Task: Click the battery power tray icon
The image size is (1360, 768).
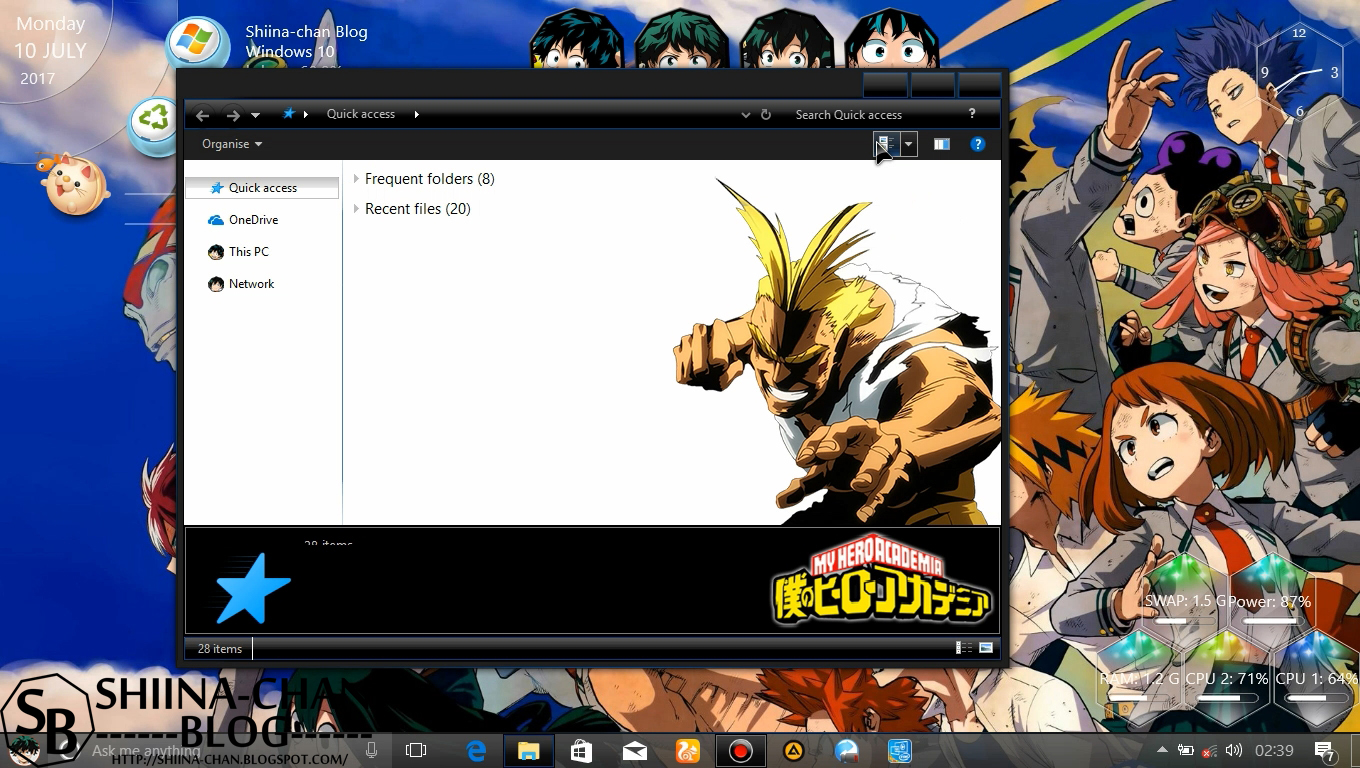Action: pyautogui.click(x=1186, y=750)
